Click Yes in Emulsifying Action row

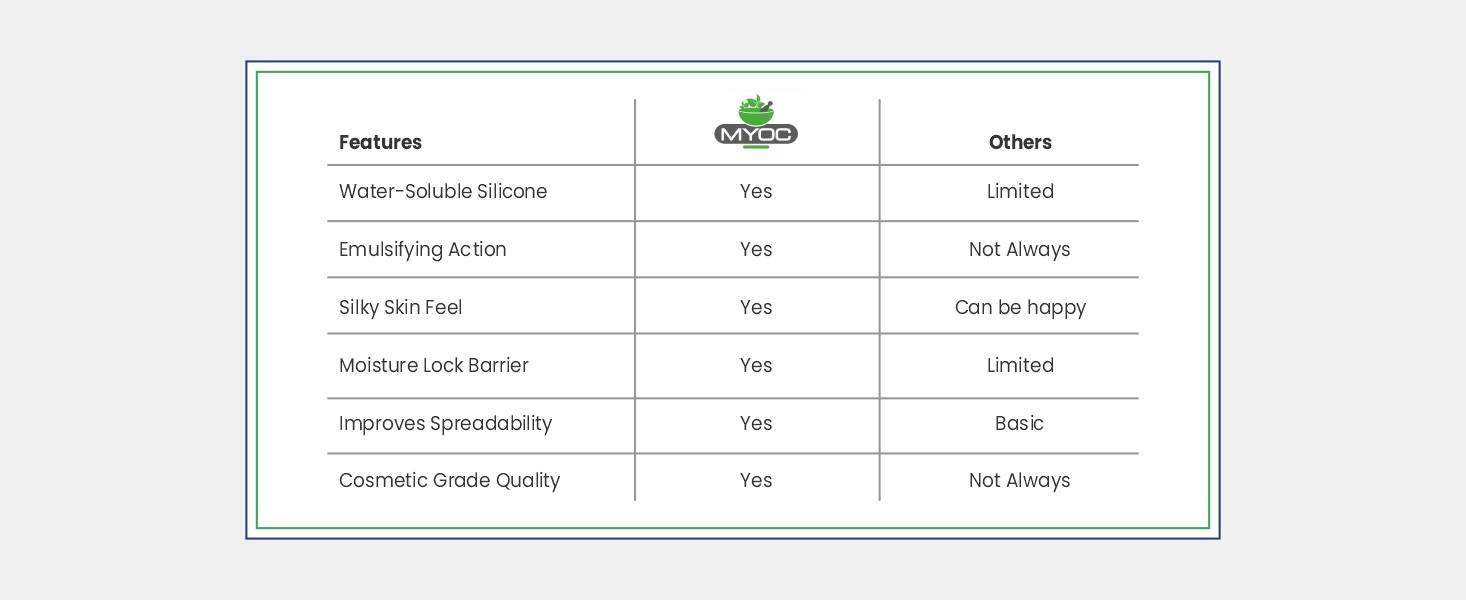click(756, 250)
